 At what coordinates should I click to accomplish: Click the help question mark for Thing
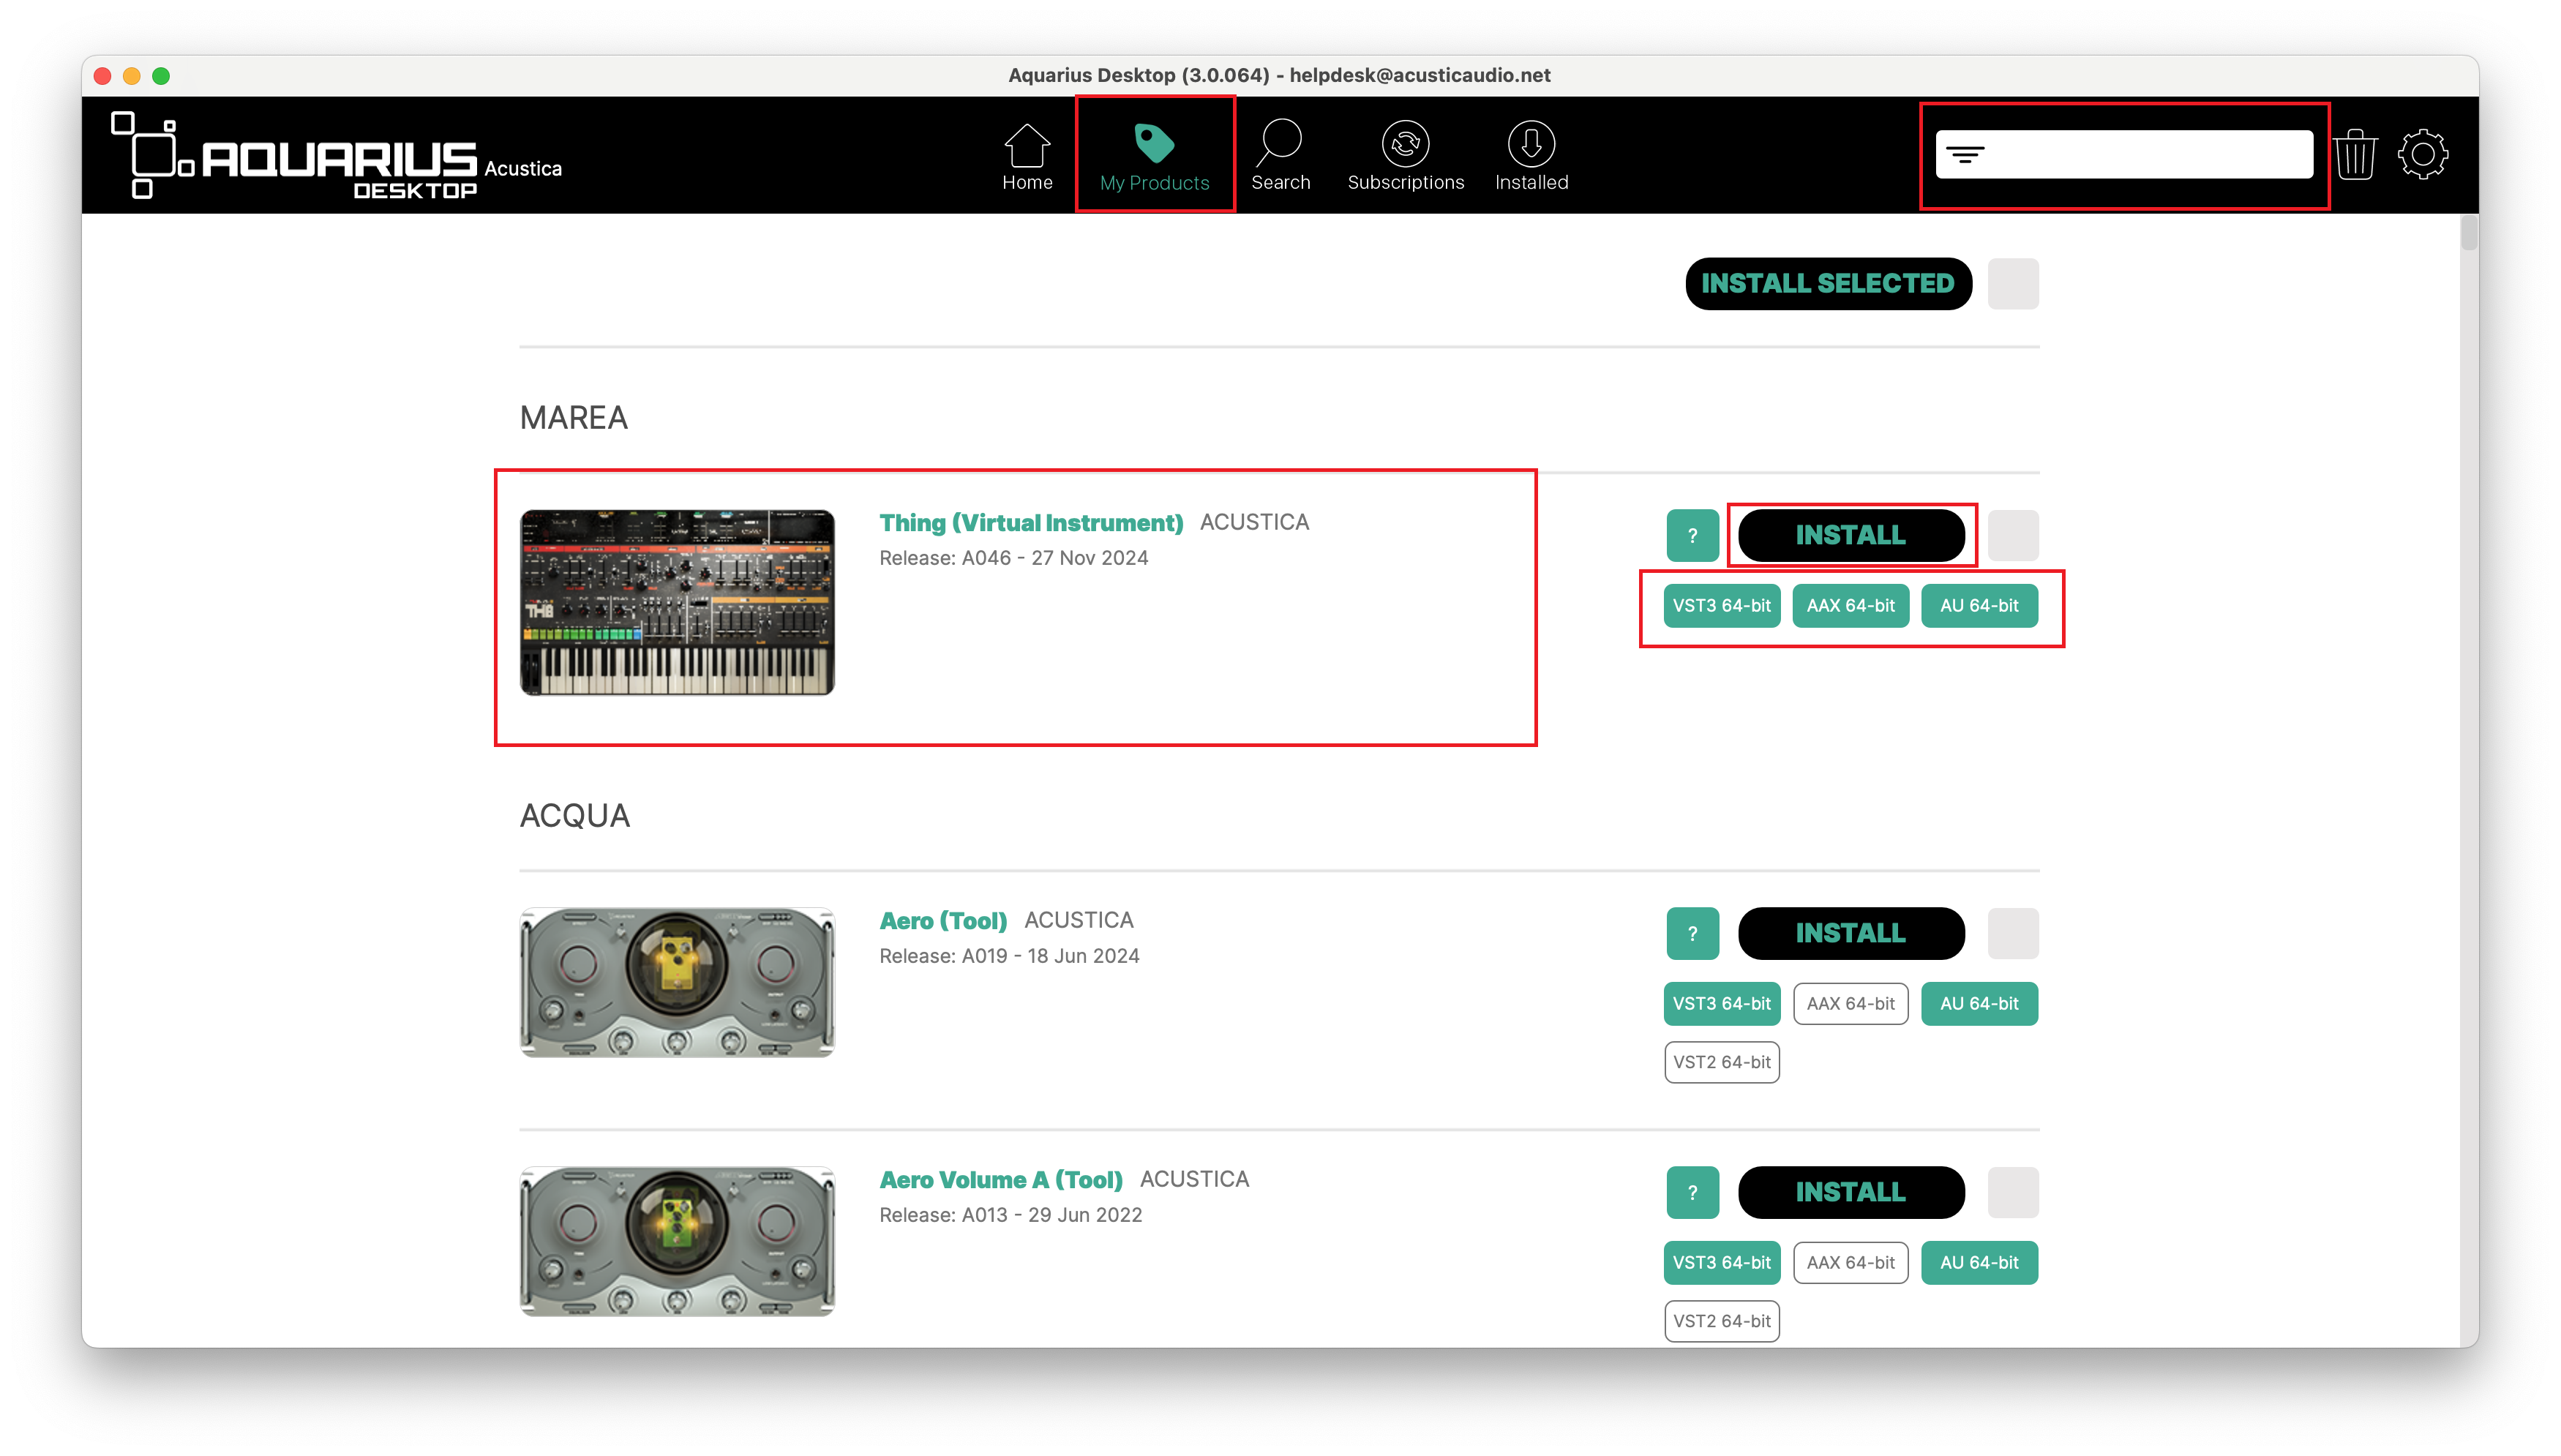(x=1692, y=535)
